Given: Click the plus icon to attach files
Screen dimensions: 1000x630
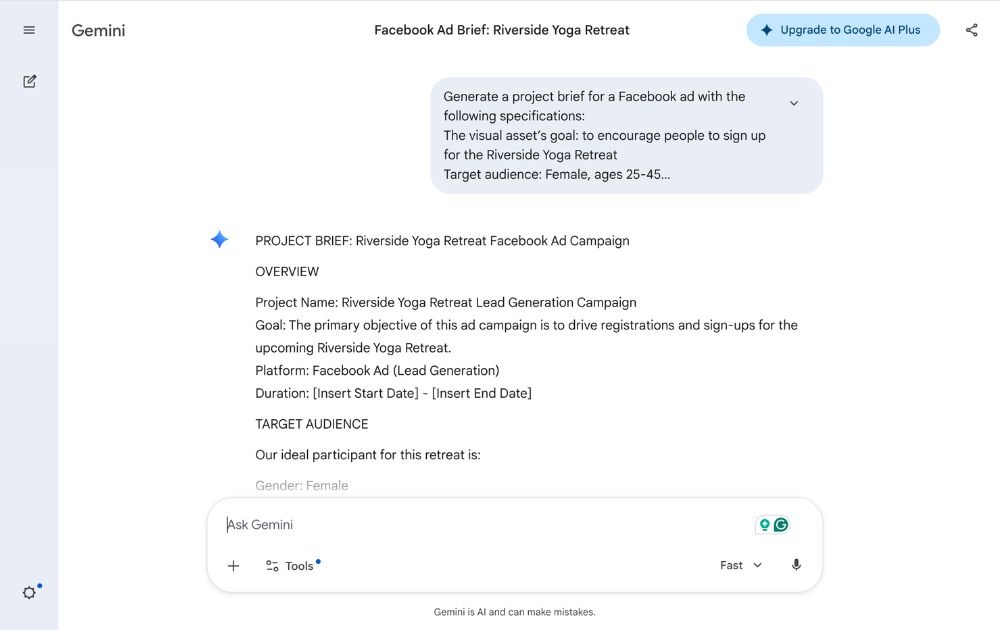Looking at the screenshot, I should coord(233,565).
